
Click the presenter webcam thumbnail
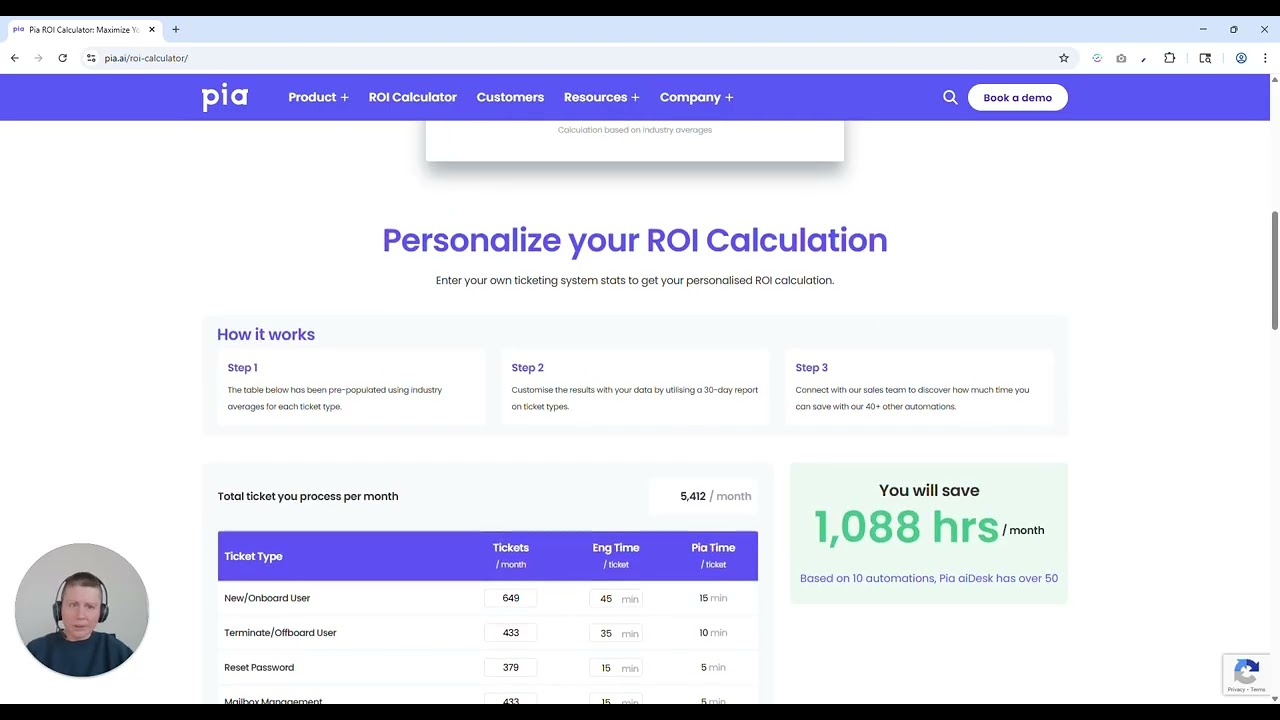tap(82, 610)
